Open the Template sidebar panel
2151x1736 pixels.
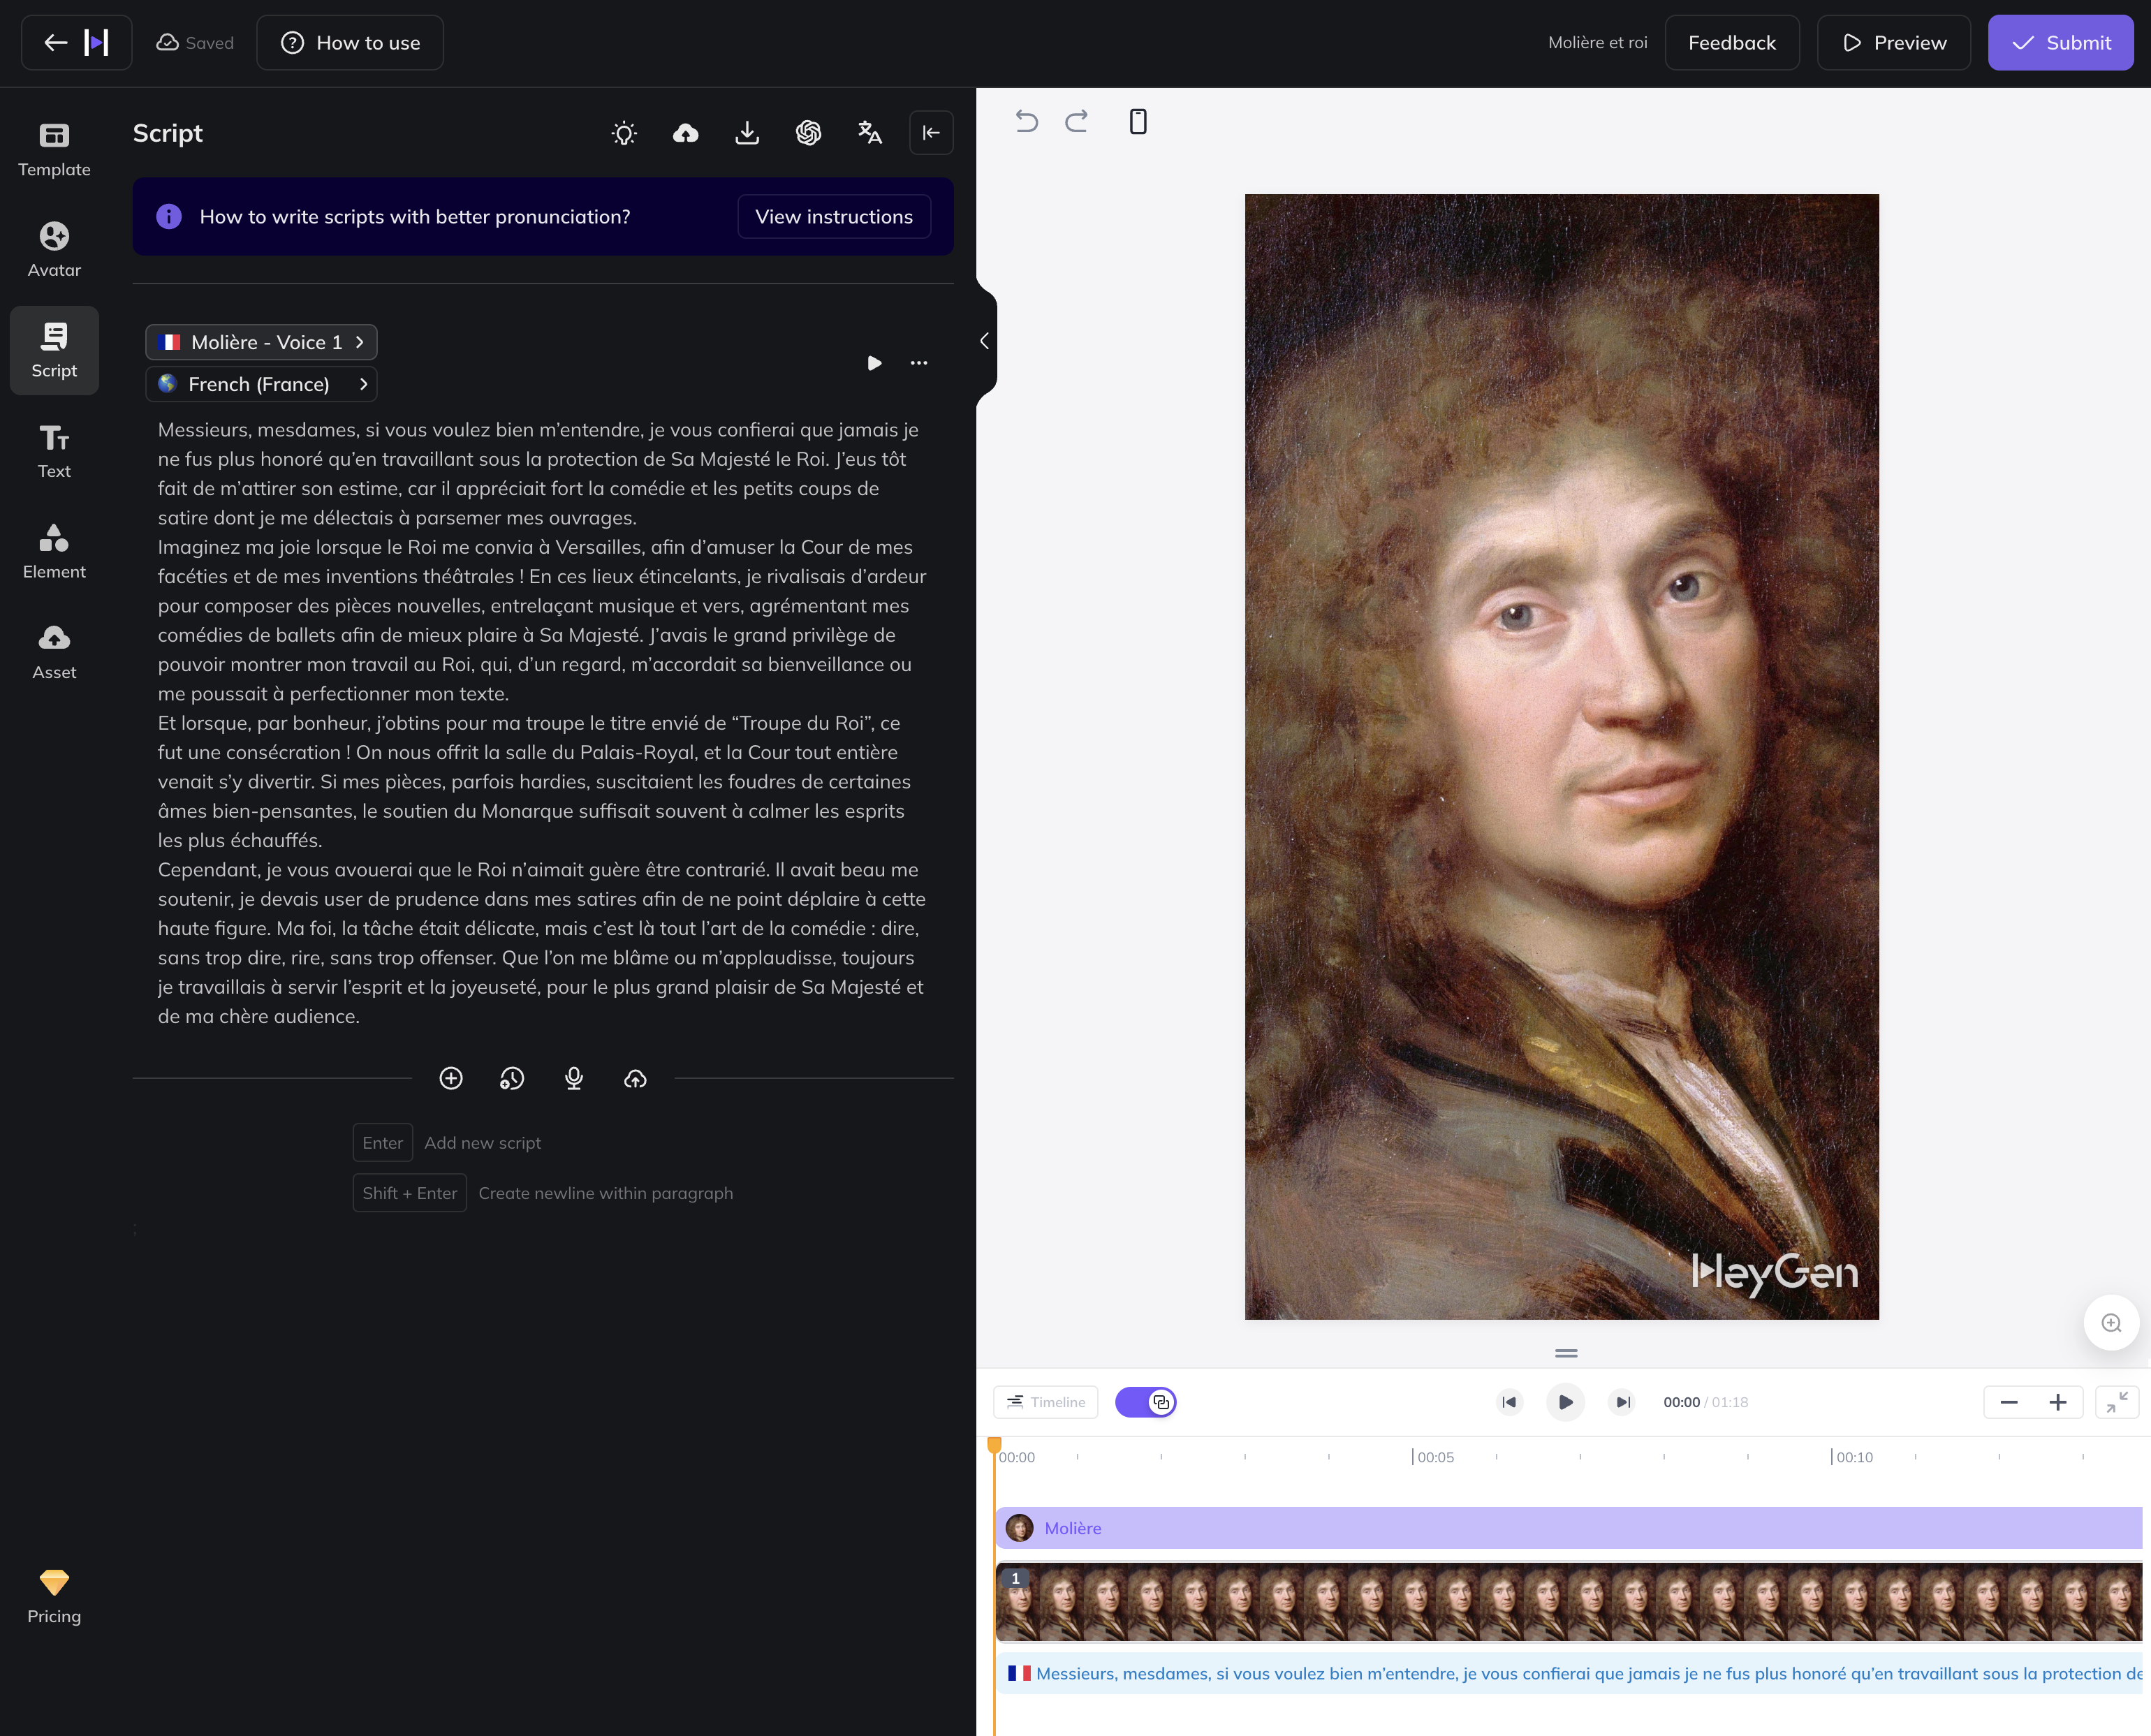[54, 149]
